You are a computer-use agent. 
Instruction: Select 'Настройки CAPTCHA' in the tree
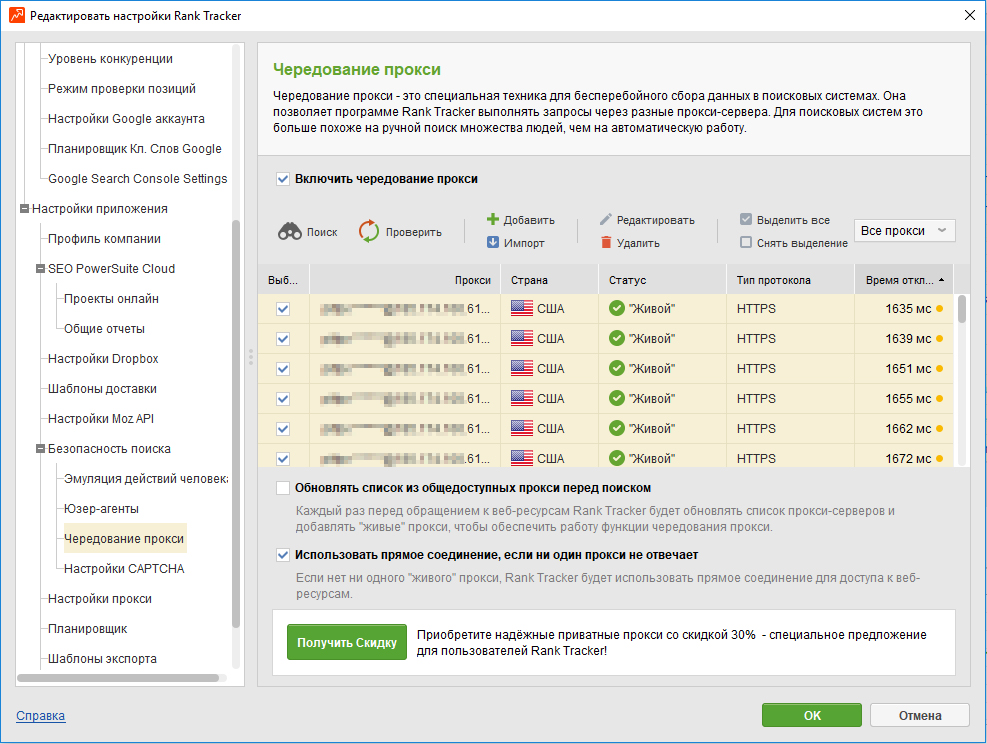[124, 568]
